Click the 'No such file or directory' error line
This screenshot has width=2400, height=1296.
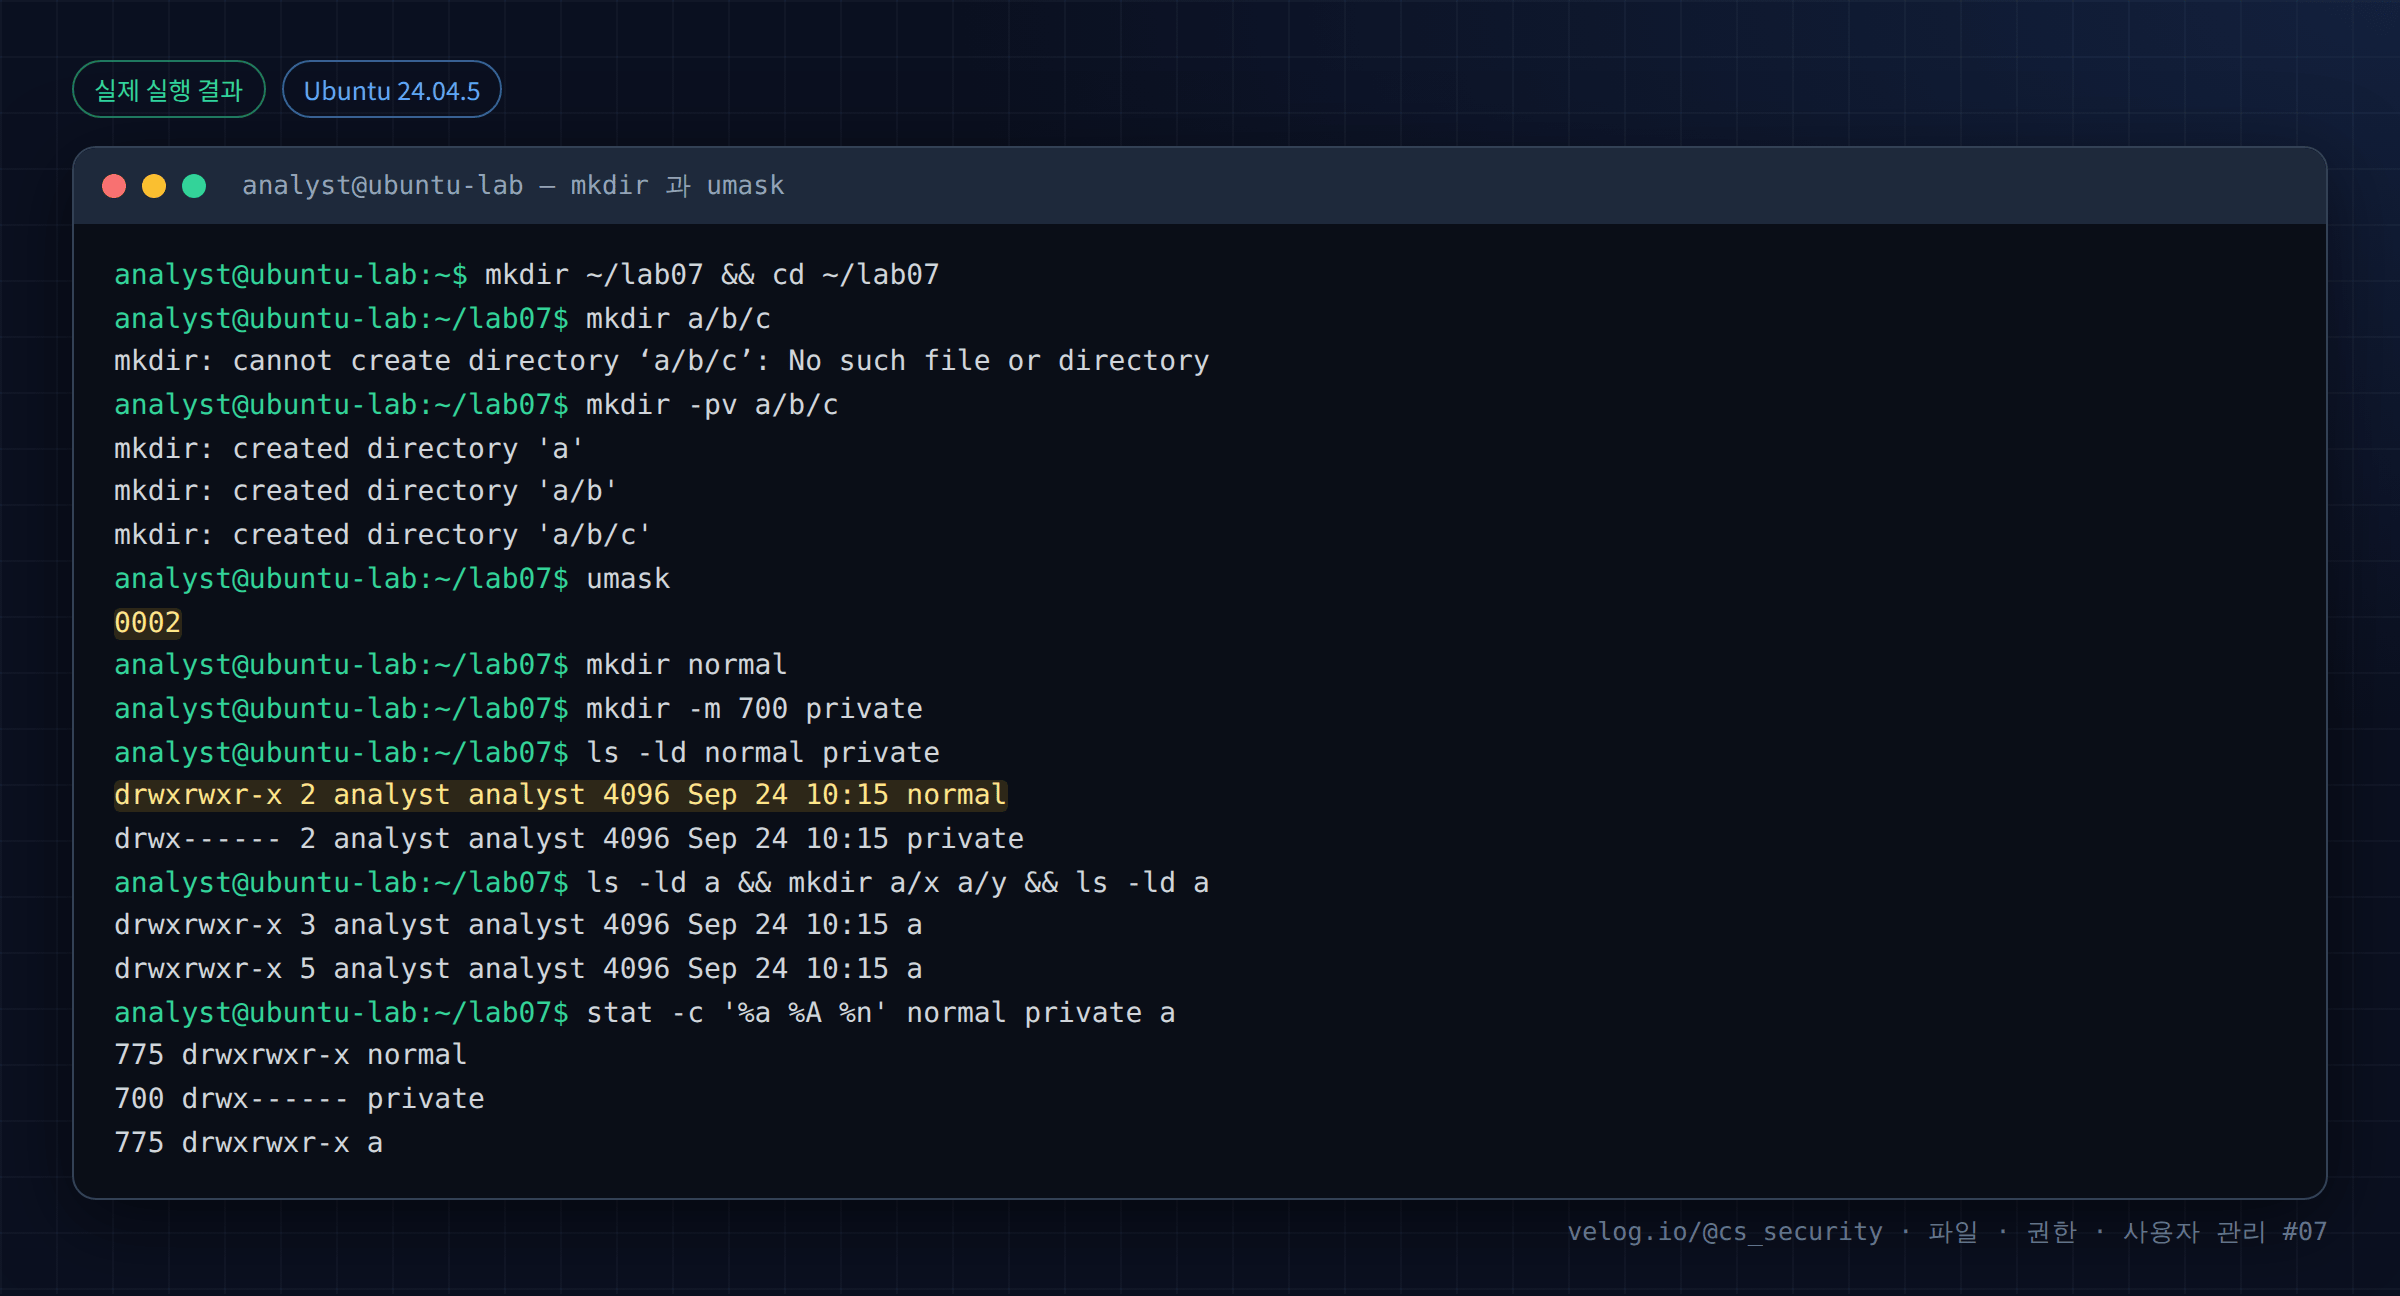click(662, 361)
